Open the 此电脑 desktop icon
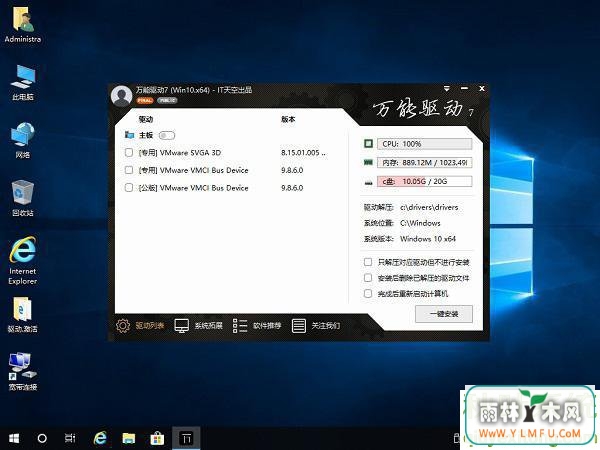 click(23, 82)
